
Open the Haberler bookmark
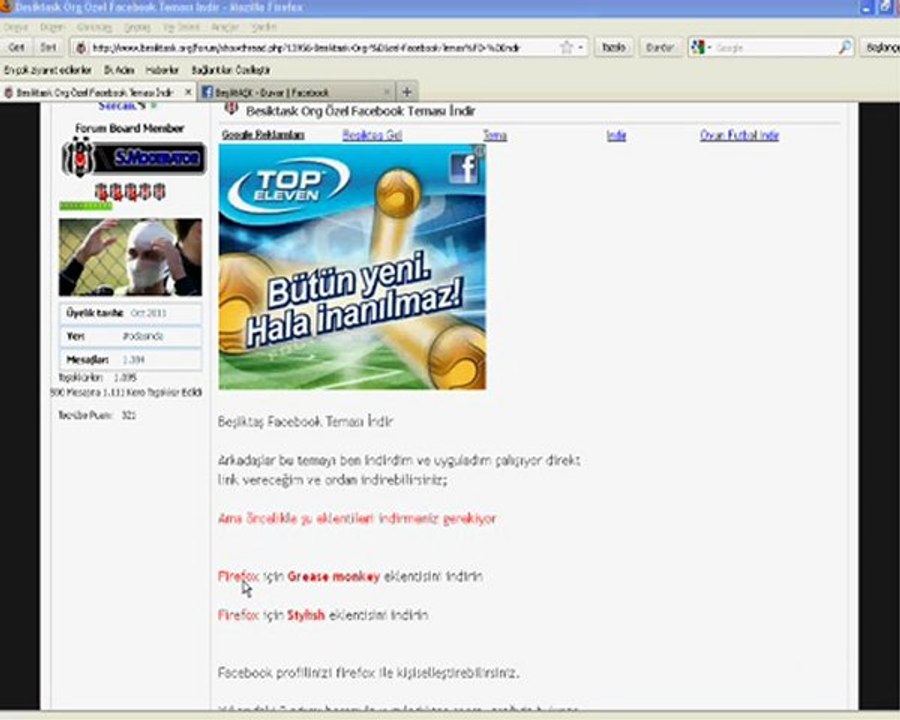[162, 70]
